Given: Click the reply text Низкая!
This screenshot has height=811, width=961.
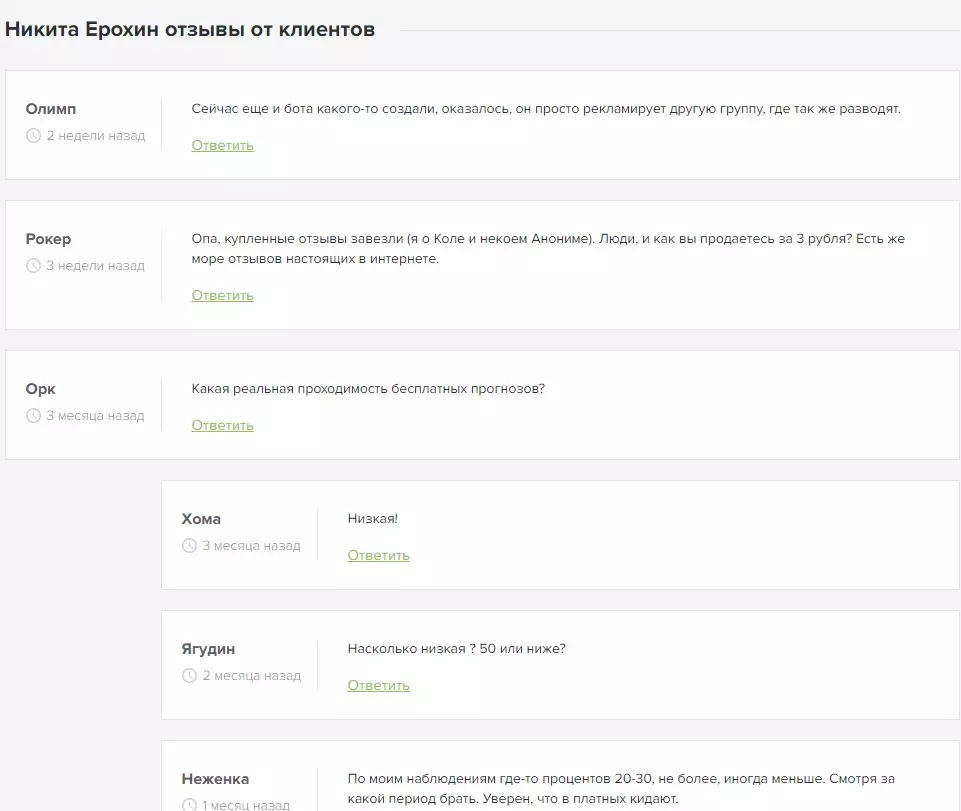Looking at the screenshot, I should (x=373, y=519).
